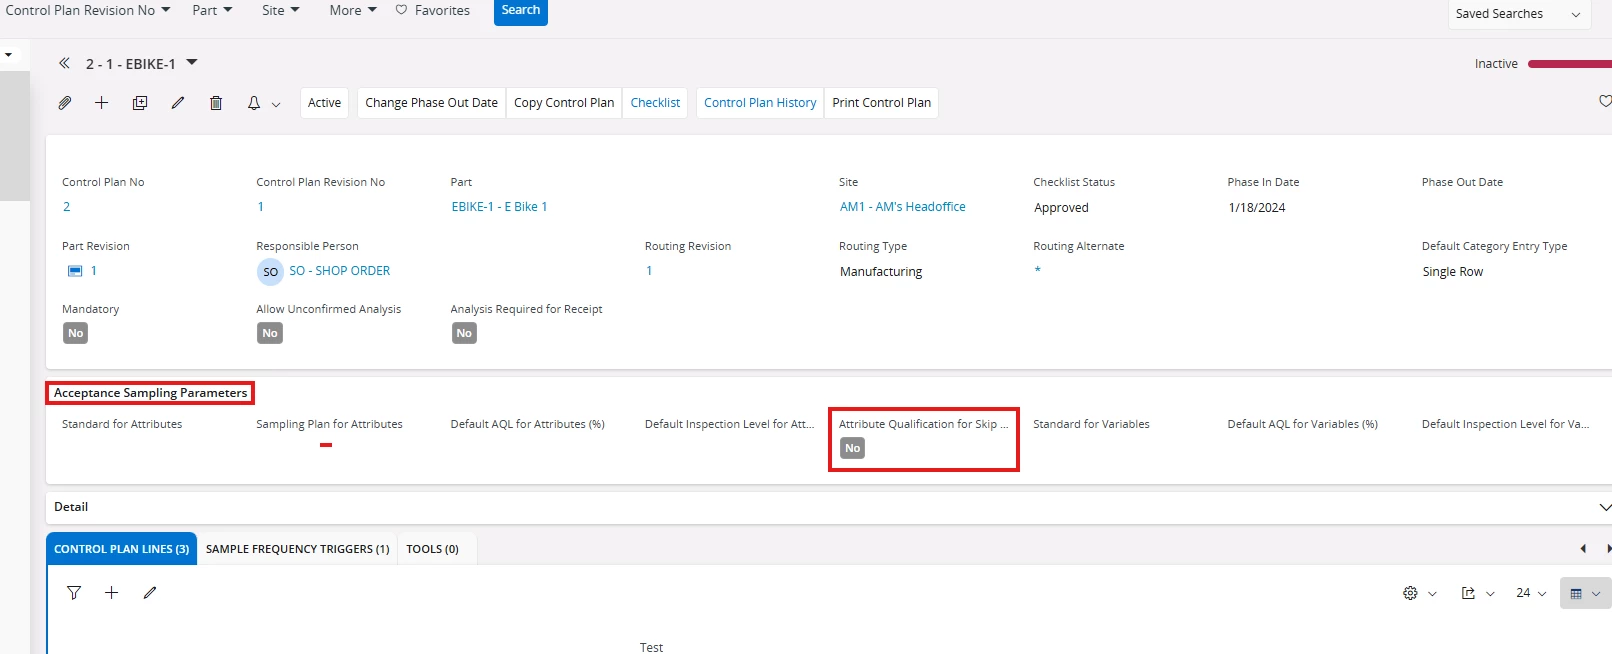
Task: Click the Part Revision card icon
Action: [75, 271]
